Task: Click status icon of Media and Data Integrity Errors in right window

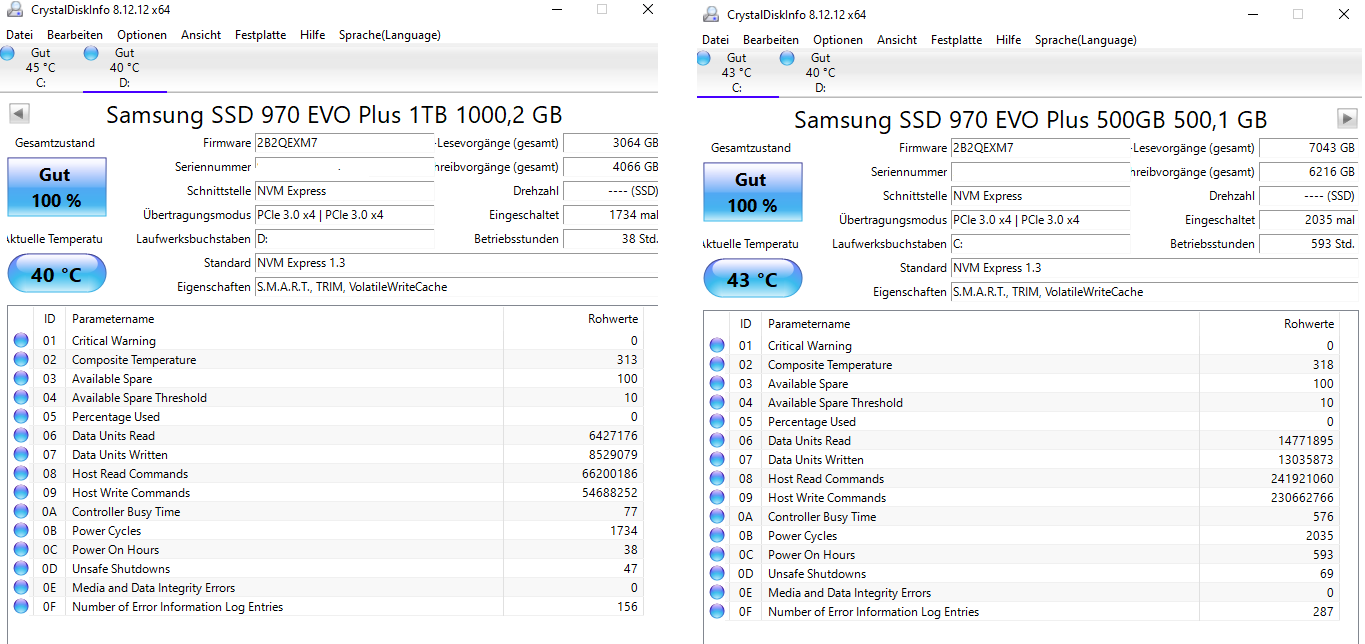Action: (x=717, y=593)
